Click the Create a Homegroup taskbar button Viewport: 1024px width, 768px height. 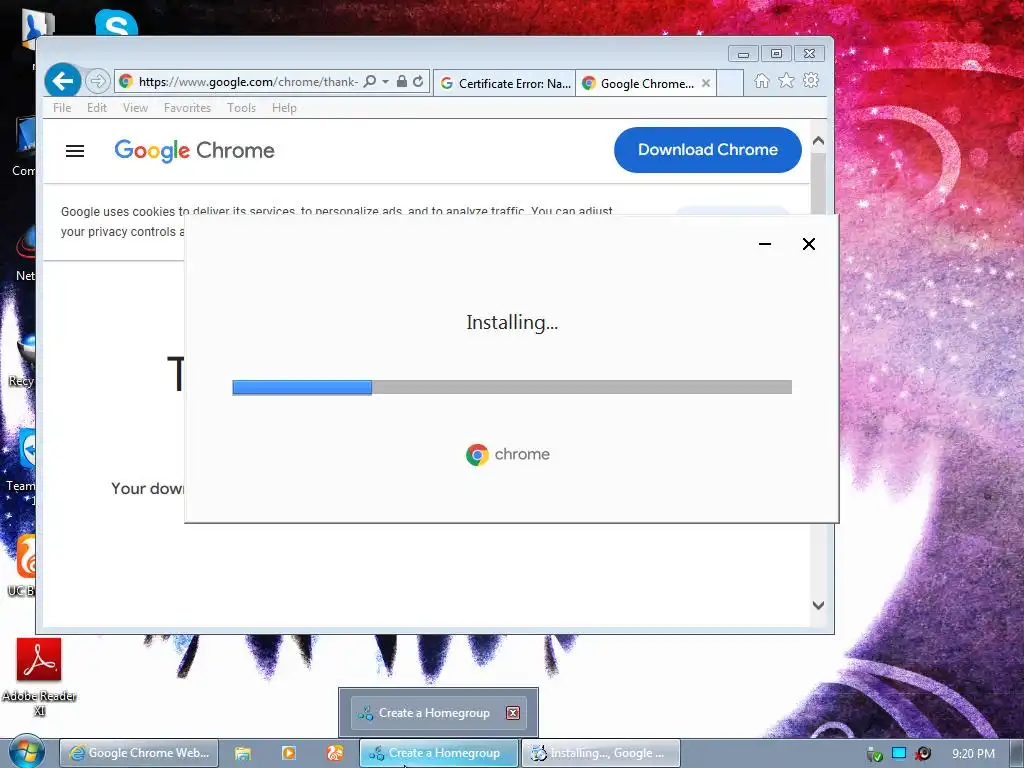[x=439, y=753]
